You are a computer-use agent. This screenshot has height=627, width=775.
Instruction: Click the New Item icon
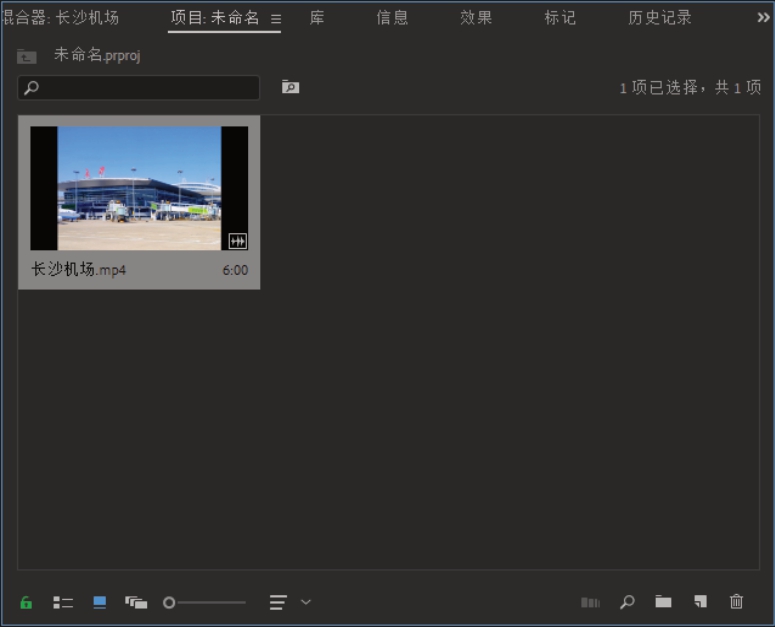700,601
